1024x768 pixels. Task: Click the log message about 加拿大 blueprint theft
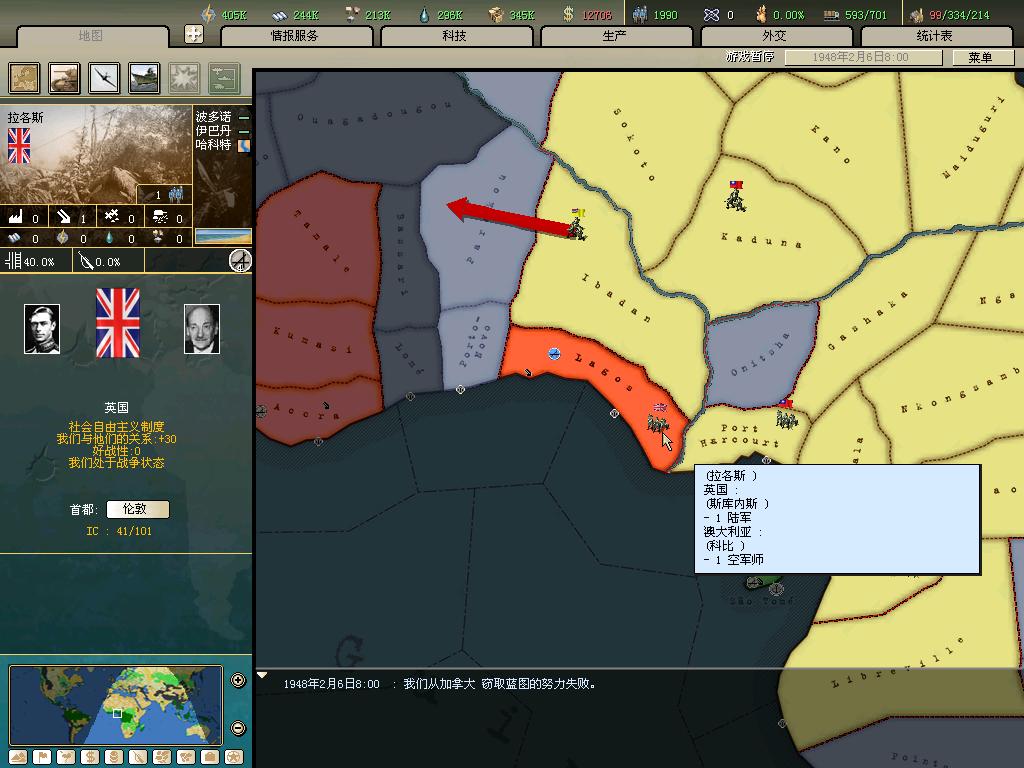[x=440, y=684]
